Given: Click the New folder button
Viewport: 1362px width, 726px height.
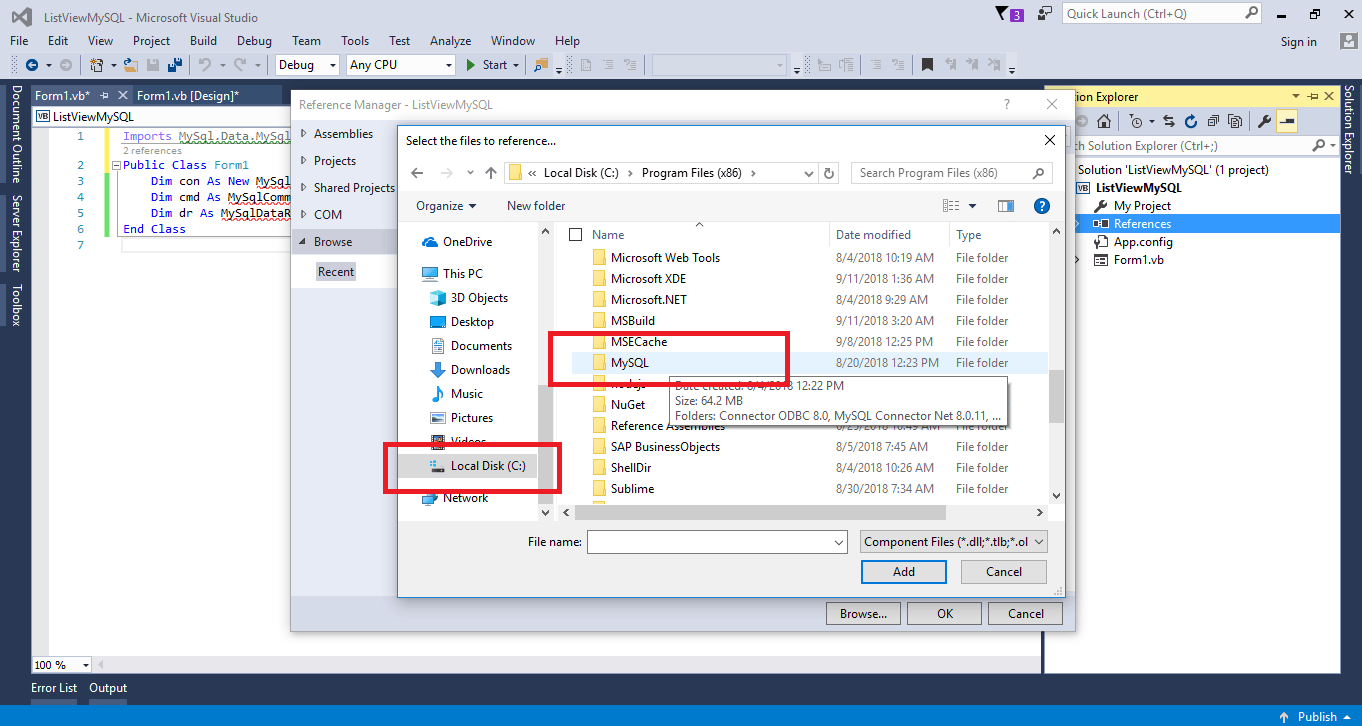Looking at the screenshot, I should point(536,206).
